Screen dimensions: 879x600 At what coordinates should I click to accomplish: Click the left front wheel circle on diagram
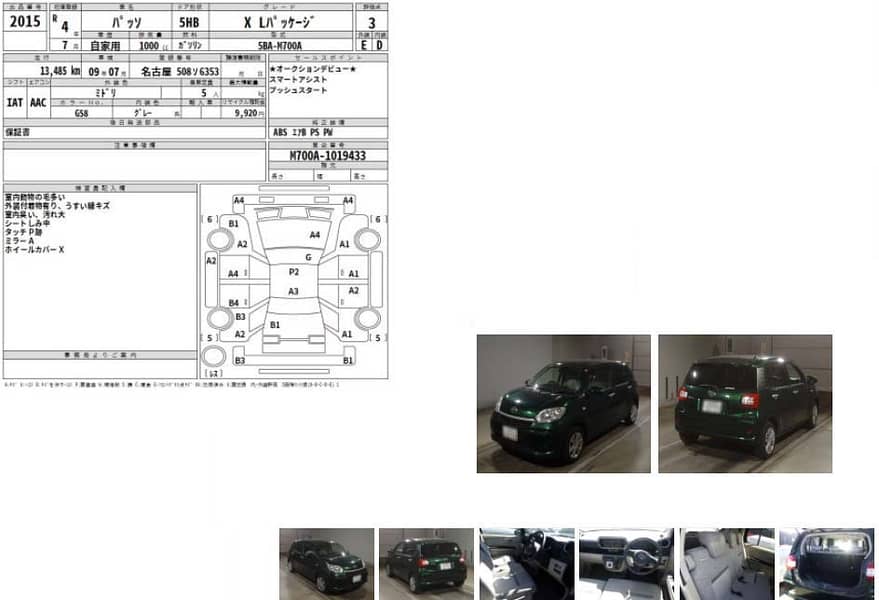tap(220, 239)
